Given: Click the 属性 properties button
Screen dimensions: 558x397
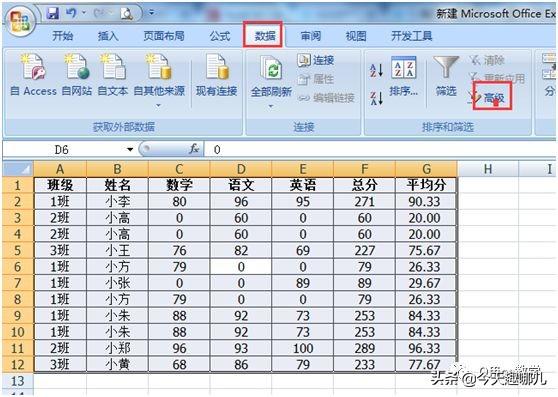Looking at the screenshot, I should coord(316,79).
